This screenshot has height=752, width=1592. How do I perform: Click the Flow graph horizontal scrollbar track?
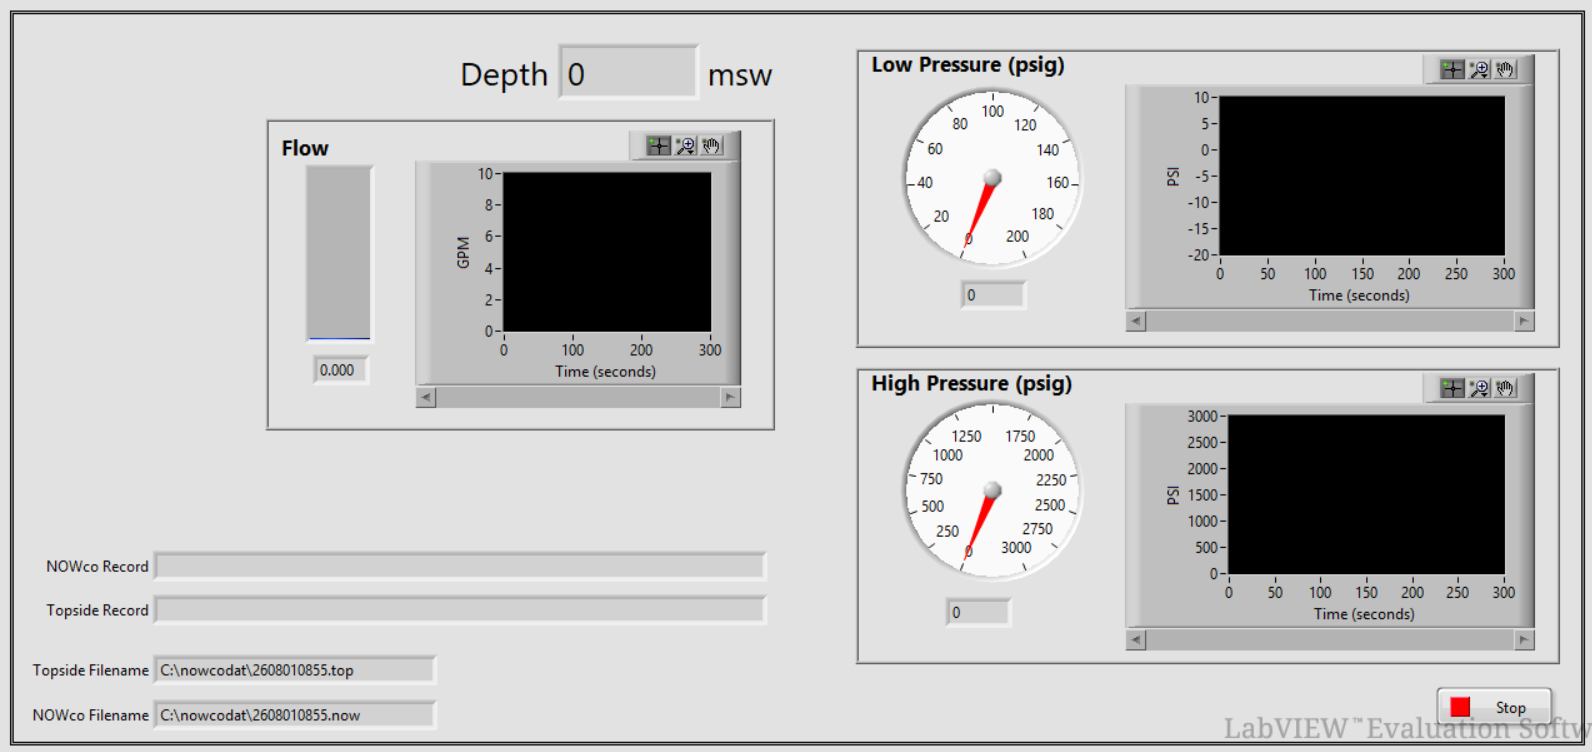[578, 397]
